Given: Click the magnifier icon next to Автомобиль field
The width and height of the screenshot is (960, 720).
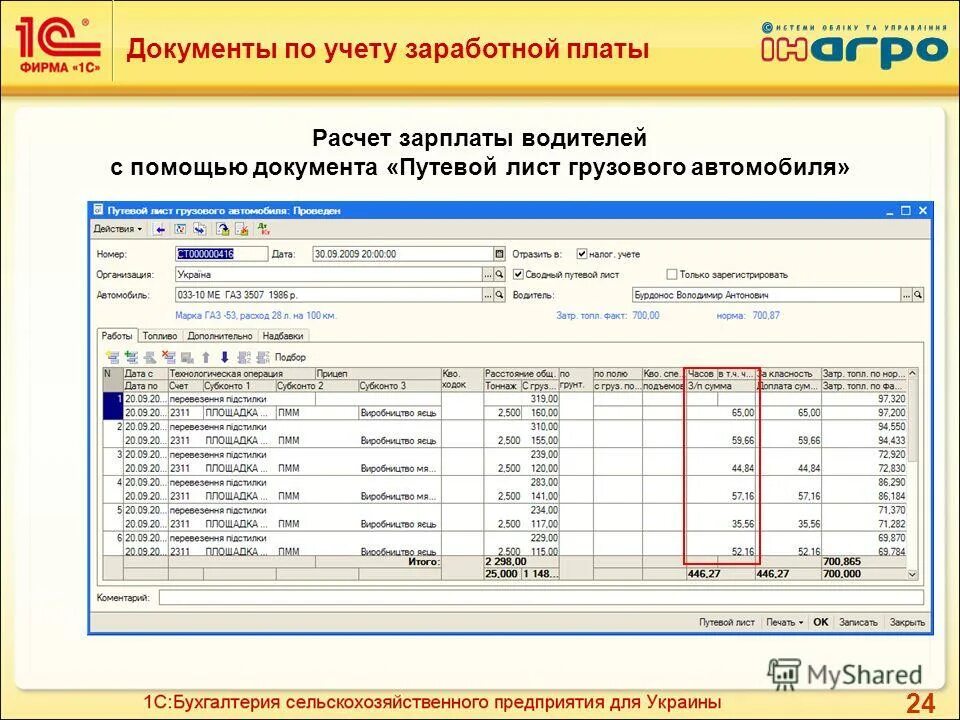Looking at the screenshot, I should [500, 295].
